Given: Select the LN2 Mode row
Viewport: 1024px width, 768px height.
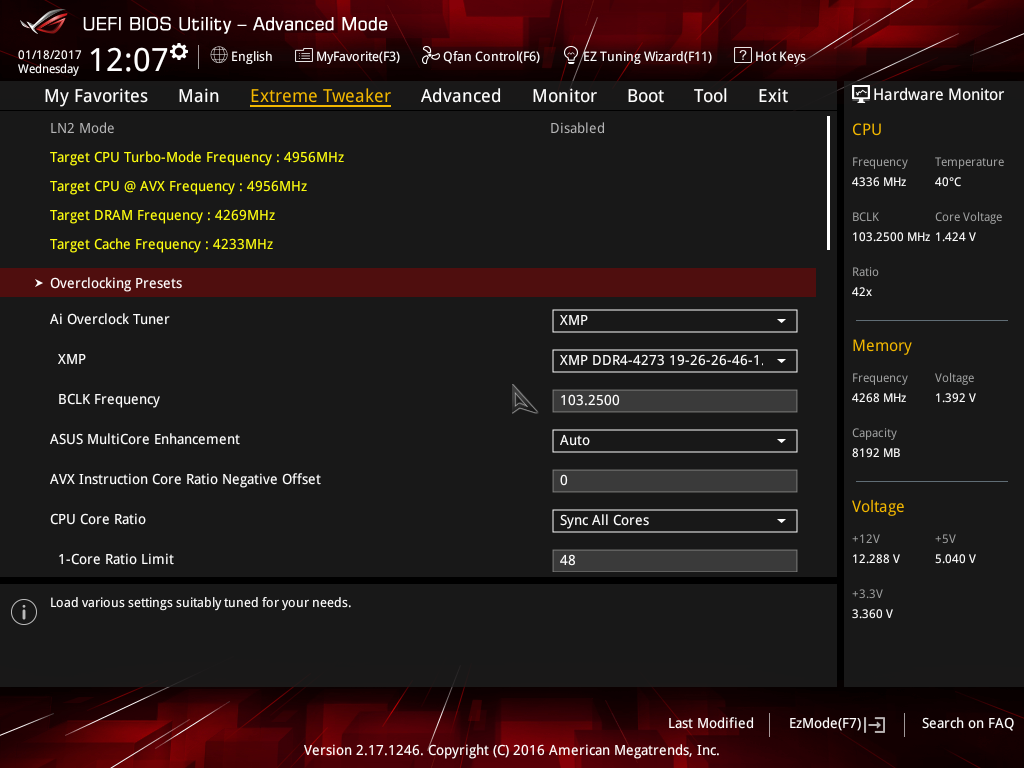Looking at the screenshot, I should [408, 128].
